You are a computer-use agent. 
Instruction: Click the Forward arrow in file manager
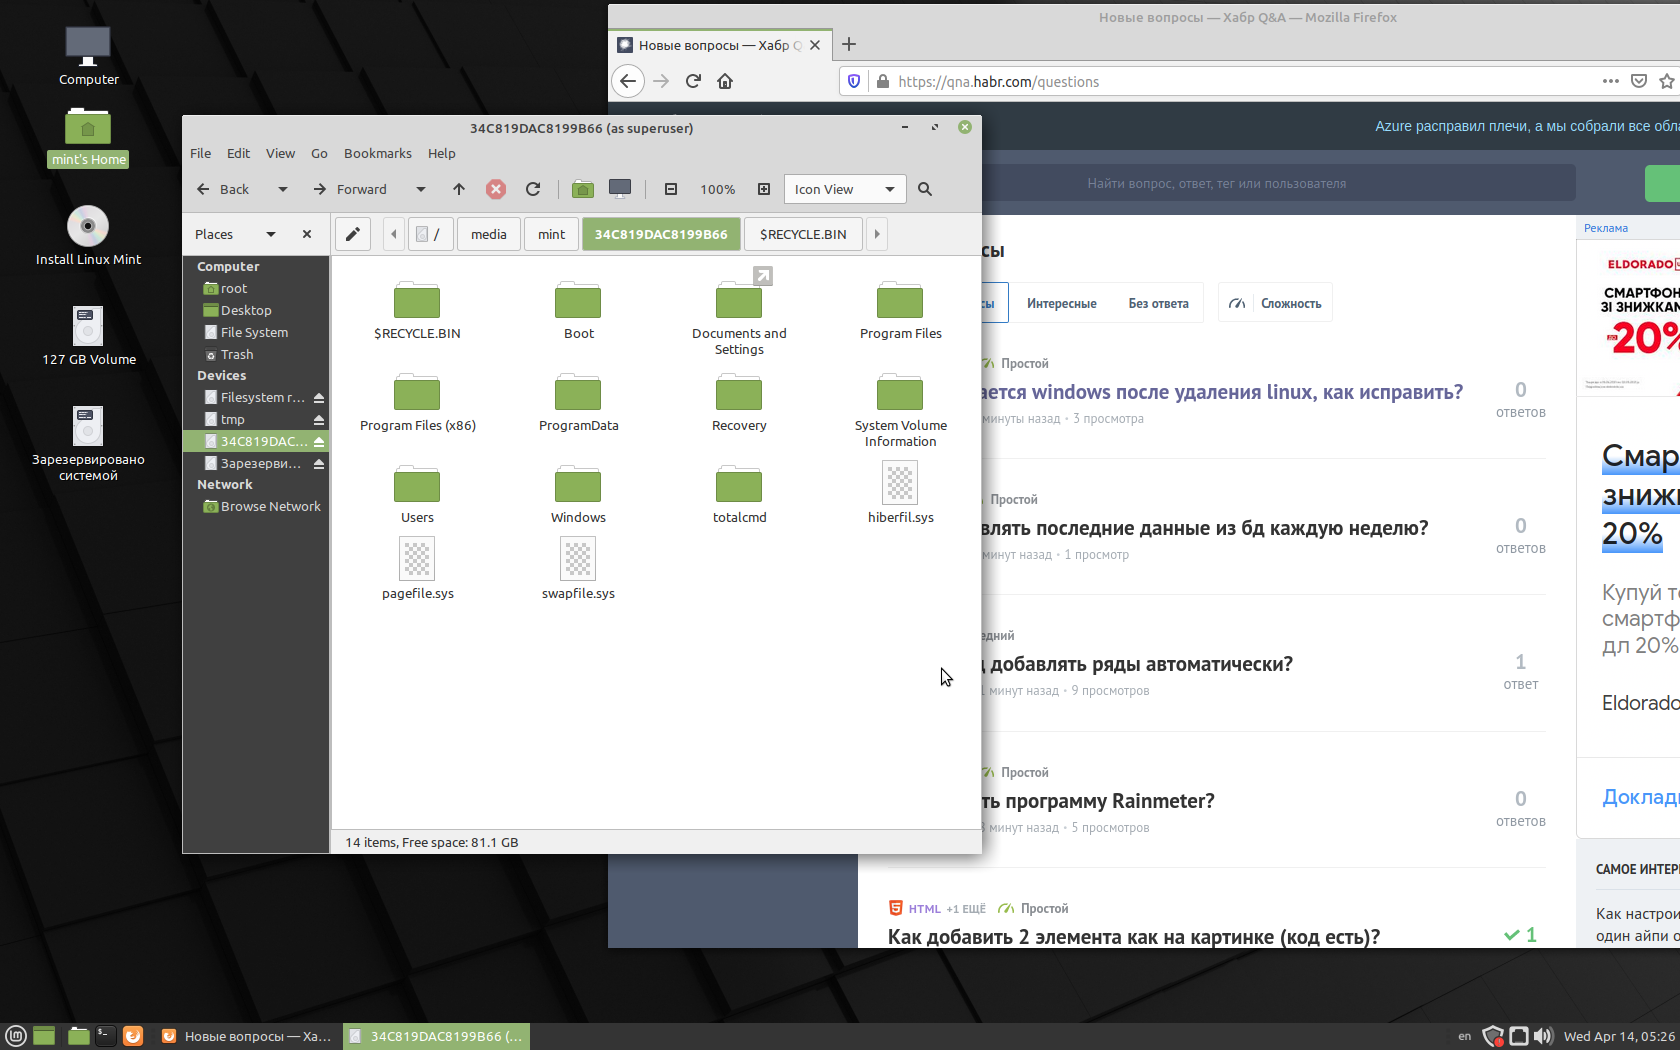pos(350,189)
